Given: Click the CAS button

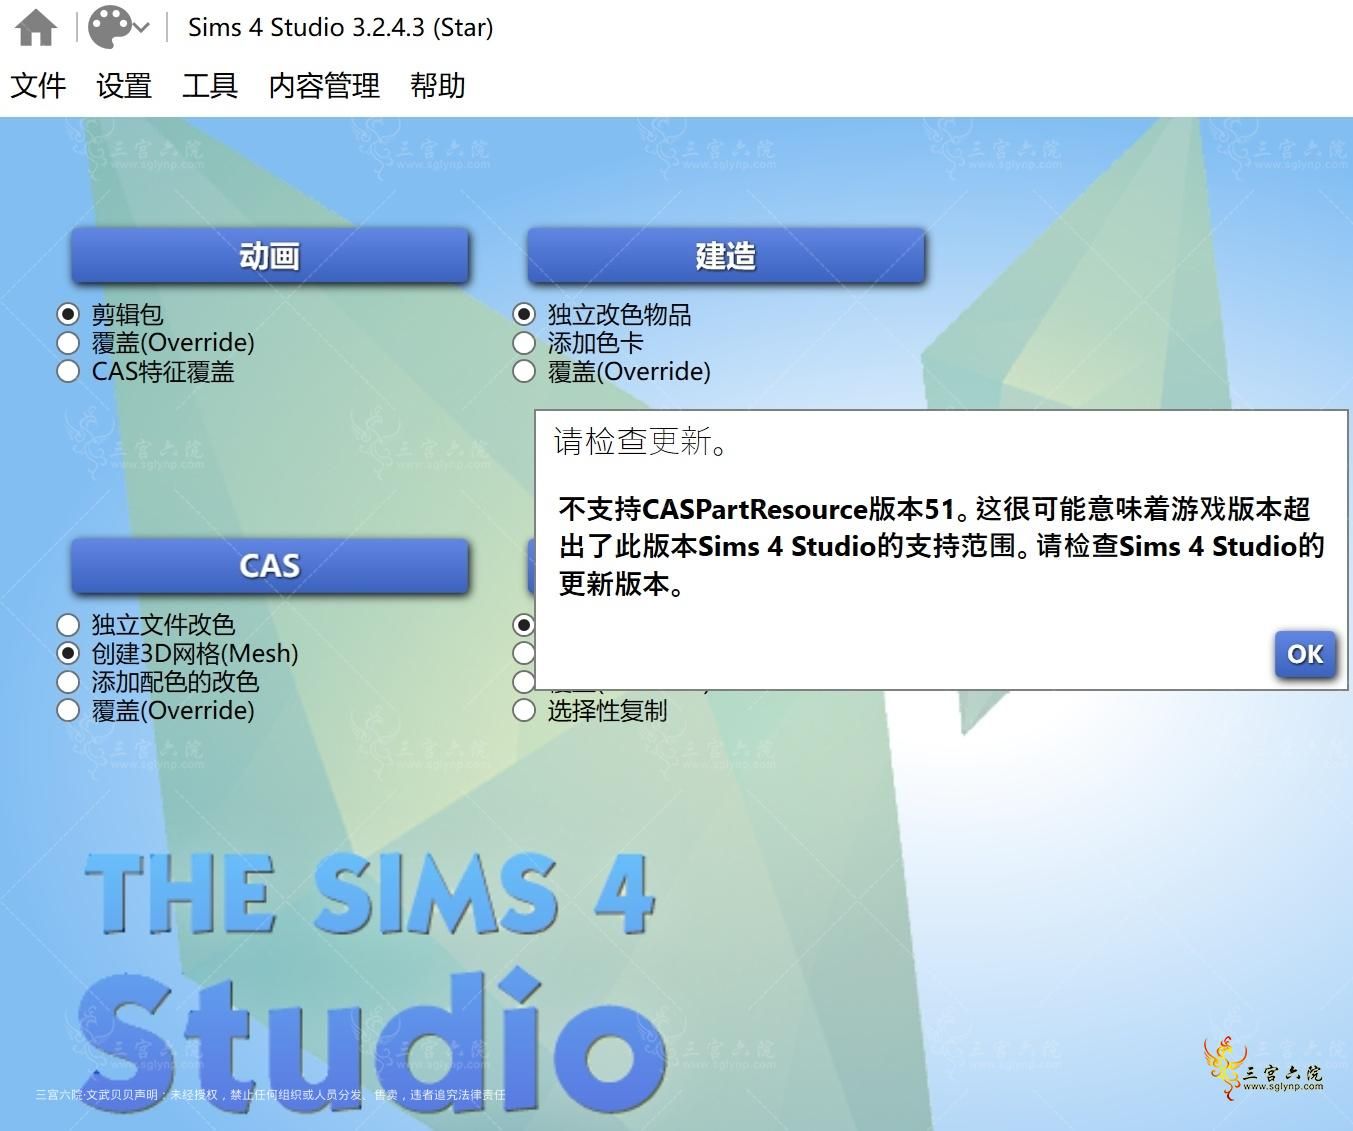Looking at the screenshot, I should coord(269,566).
